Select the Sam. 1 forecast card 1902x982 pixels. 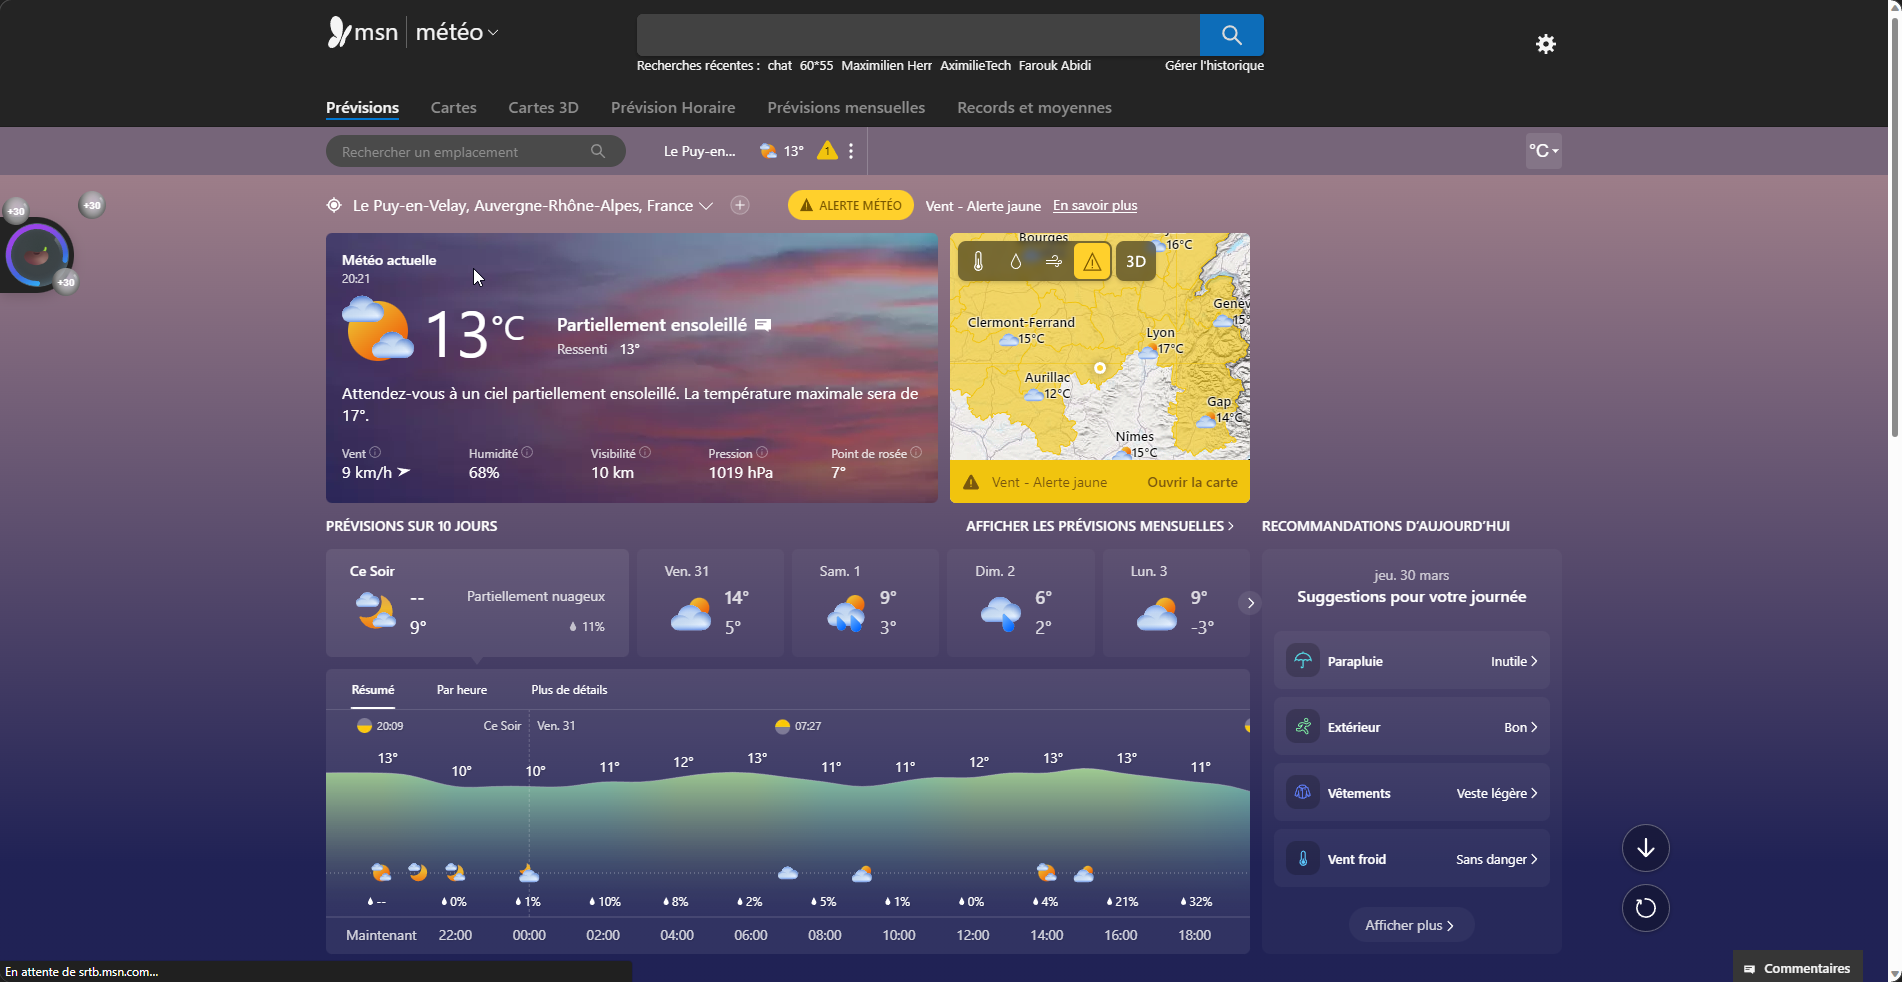865,602
